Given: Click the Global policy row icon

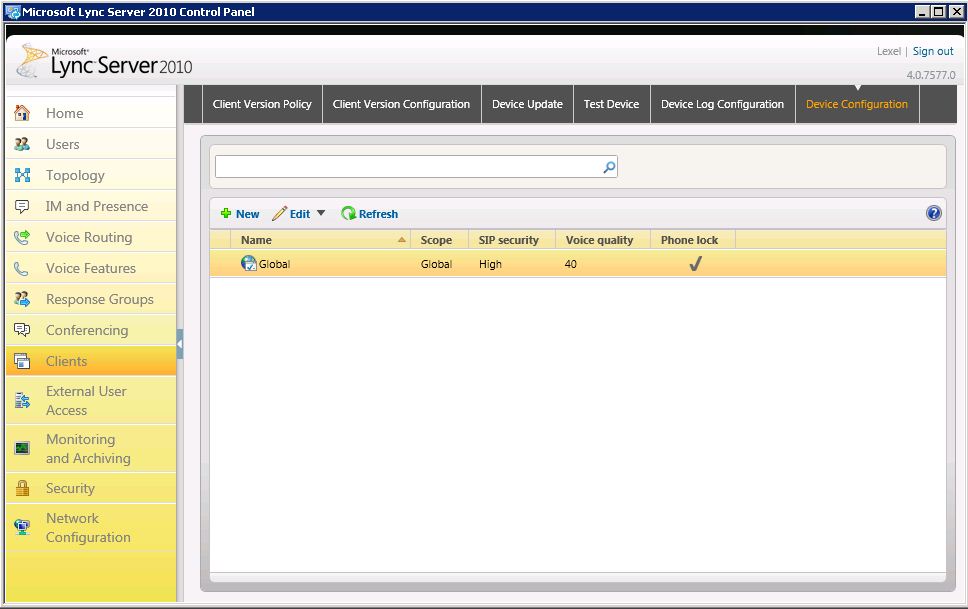Looking at the screenshot, I should point(249,264).
